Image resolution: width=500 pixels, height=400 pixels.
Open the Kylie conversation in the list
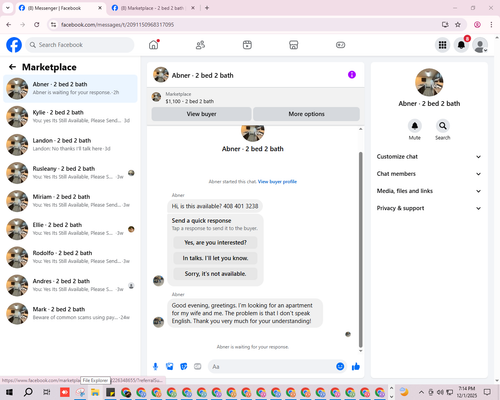point(70,117)
